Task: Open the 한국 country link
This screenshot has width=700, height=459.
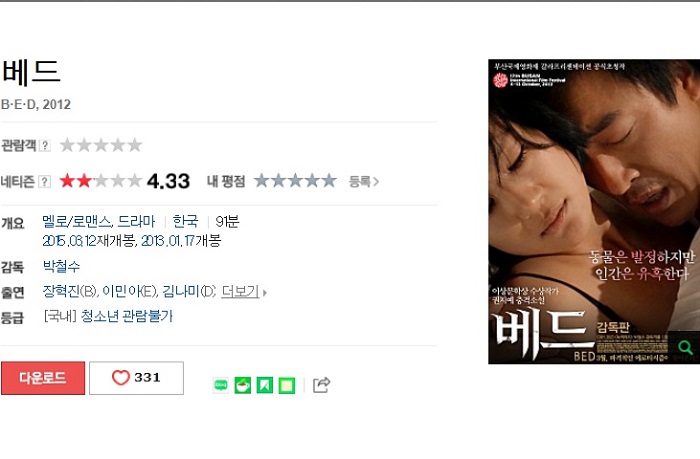Action: tap(185, 221)
